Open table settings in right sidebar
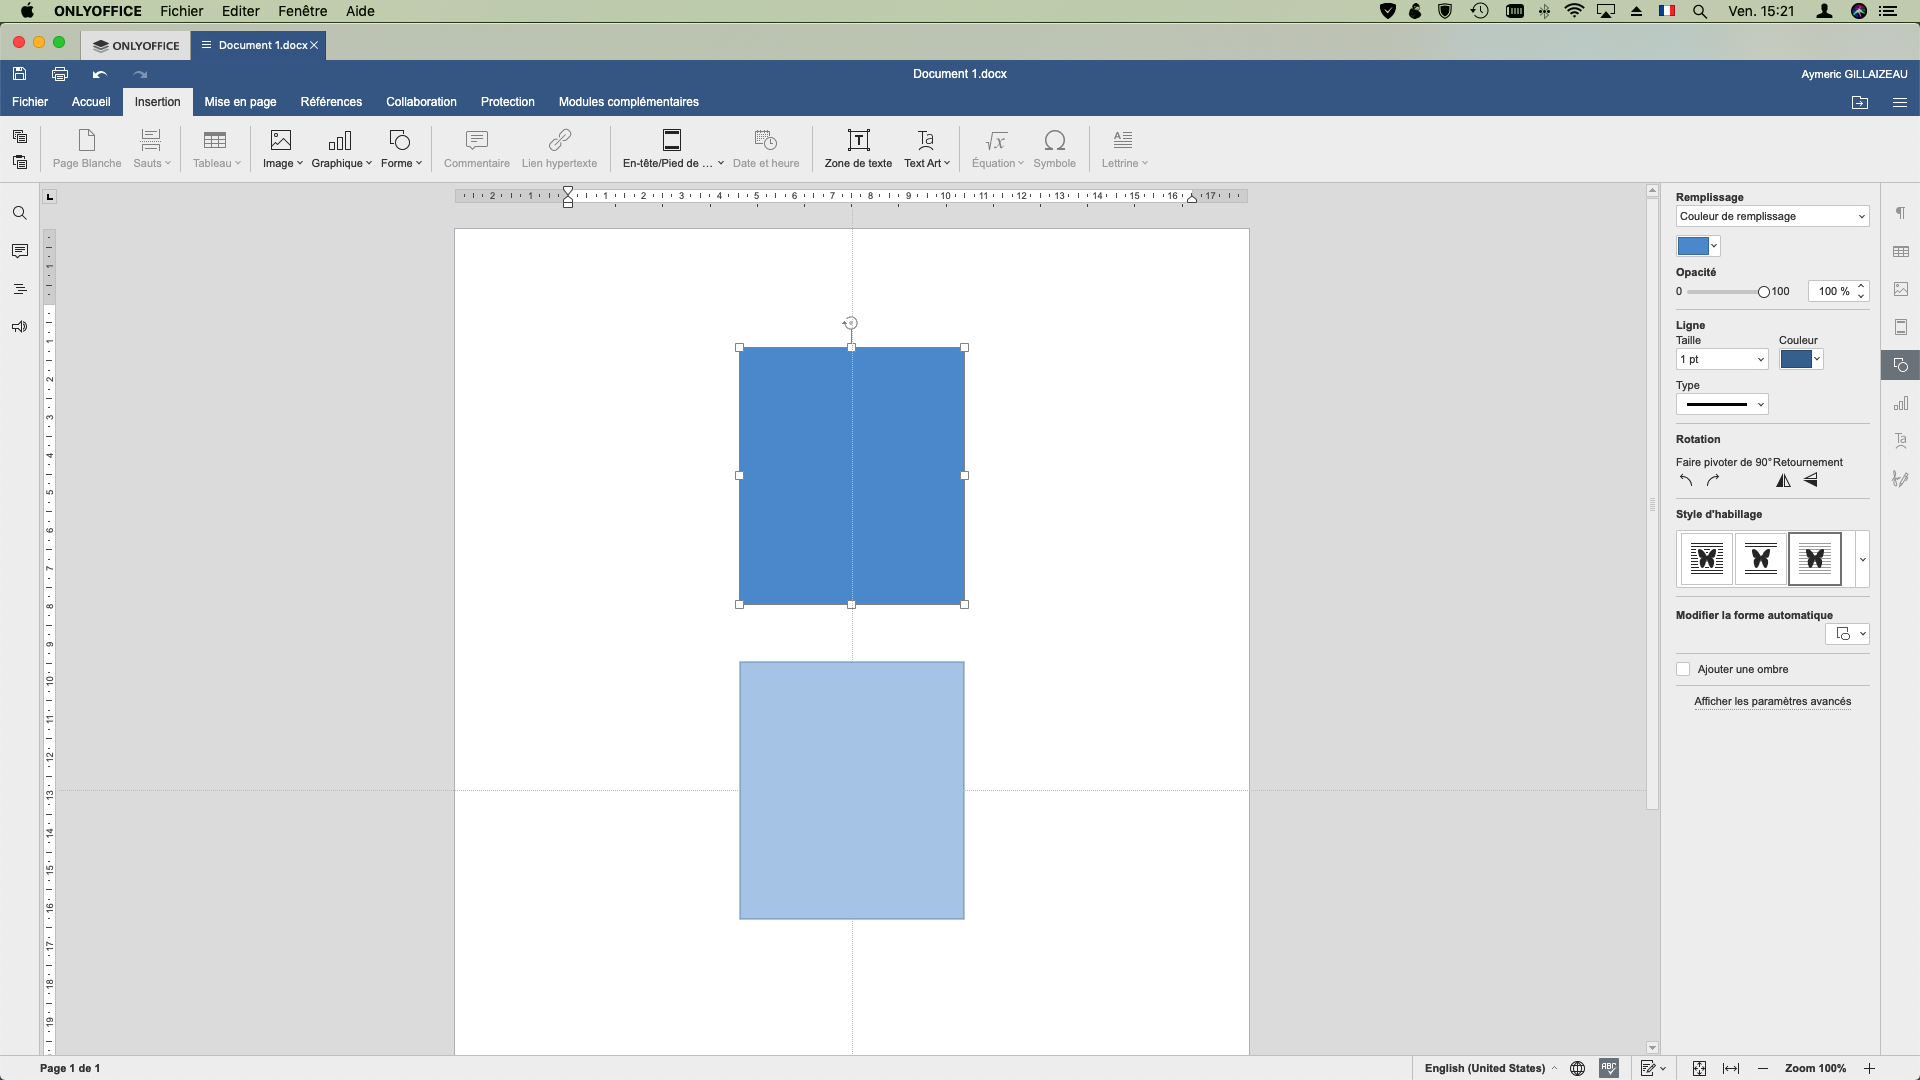This screenshot has width=1920, height=1080. (1901, 251)
